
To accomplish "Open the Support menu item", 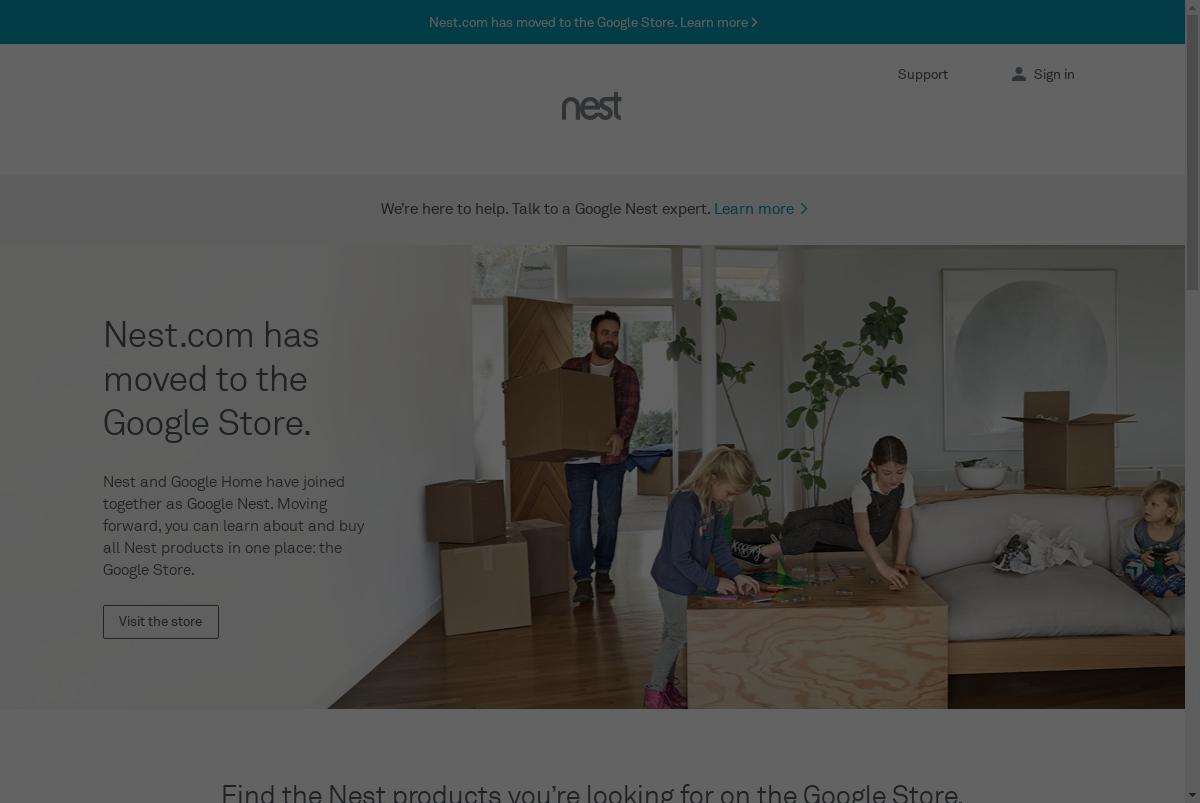I will [x=922, y=74].
